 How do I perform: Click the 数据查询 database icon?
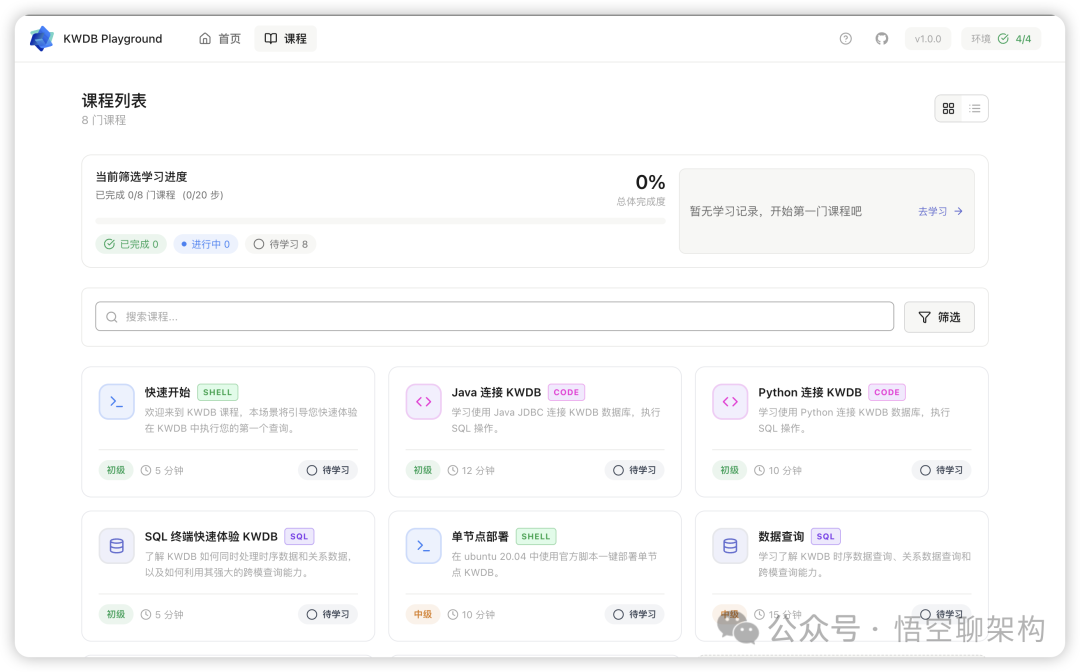(x=730, y=545)
